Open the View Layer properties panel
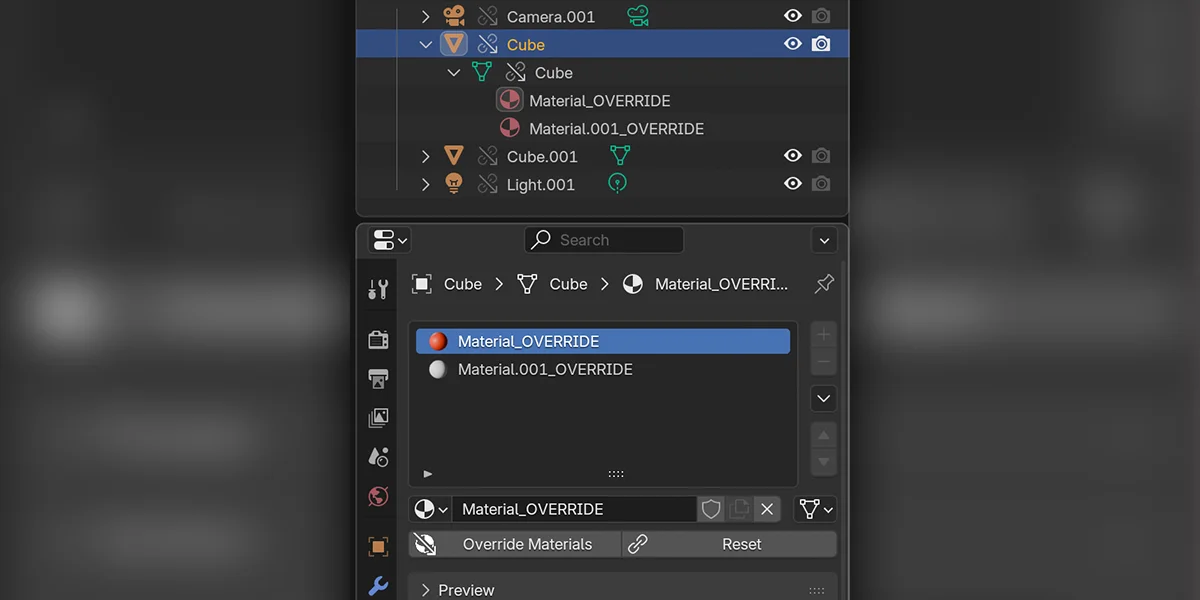Image resolution: width=1200 pixels, height=600 pixels. click(x=378, y=417)
